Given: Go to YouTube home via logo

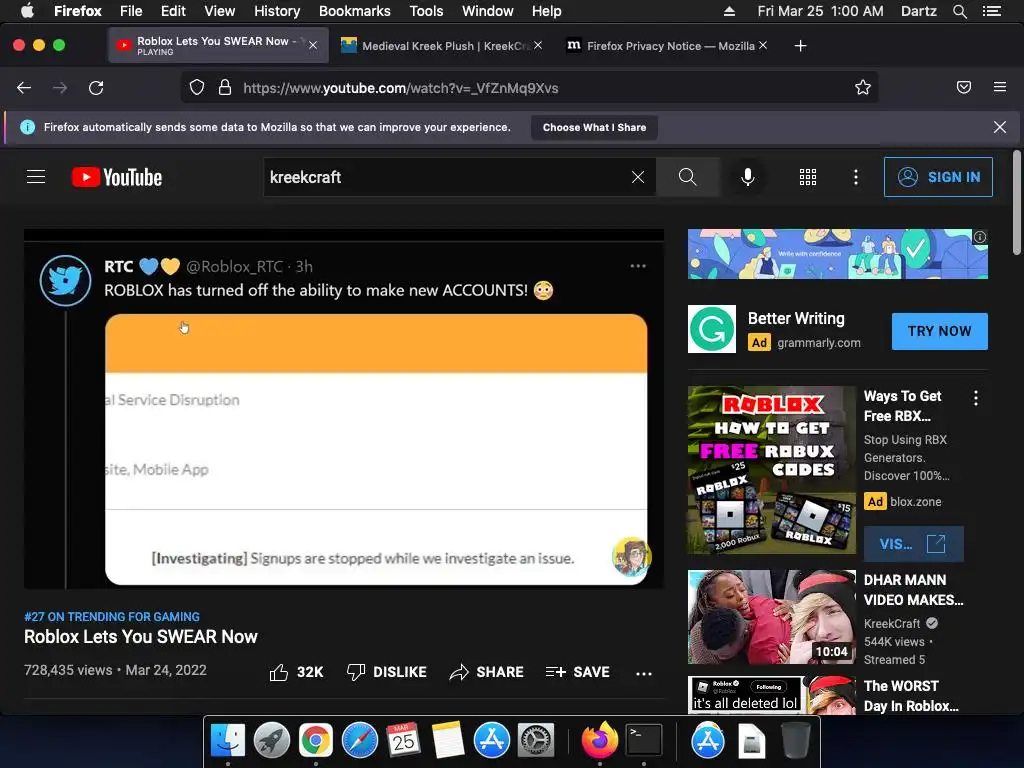Looking at the screenshot, I should click(x=117, y=177).
